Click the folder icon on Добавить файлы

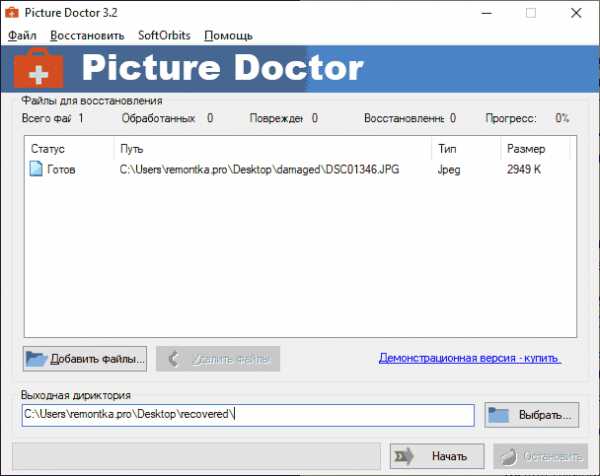click(x=36, y=359)
